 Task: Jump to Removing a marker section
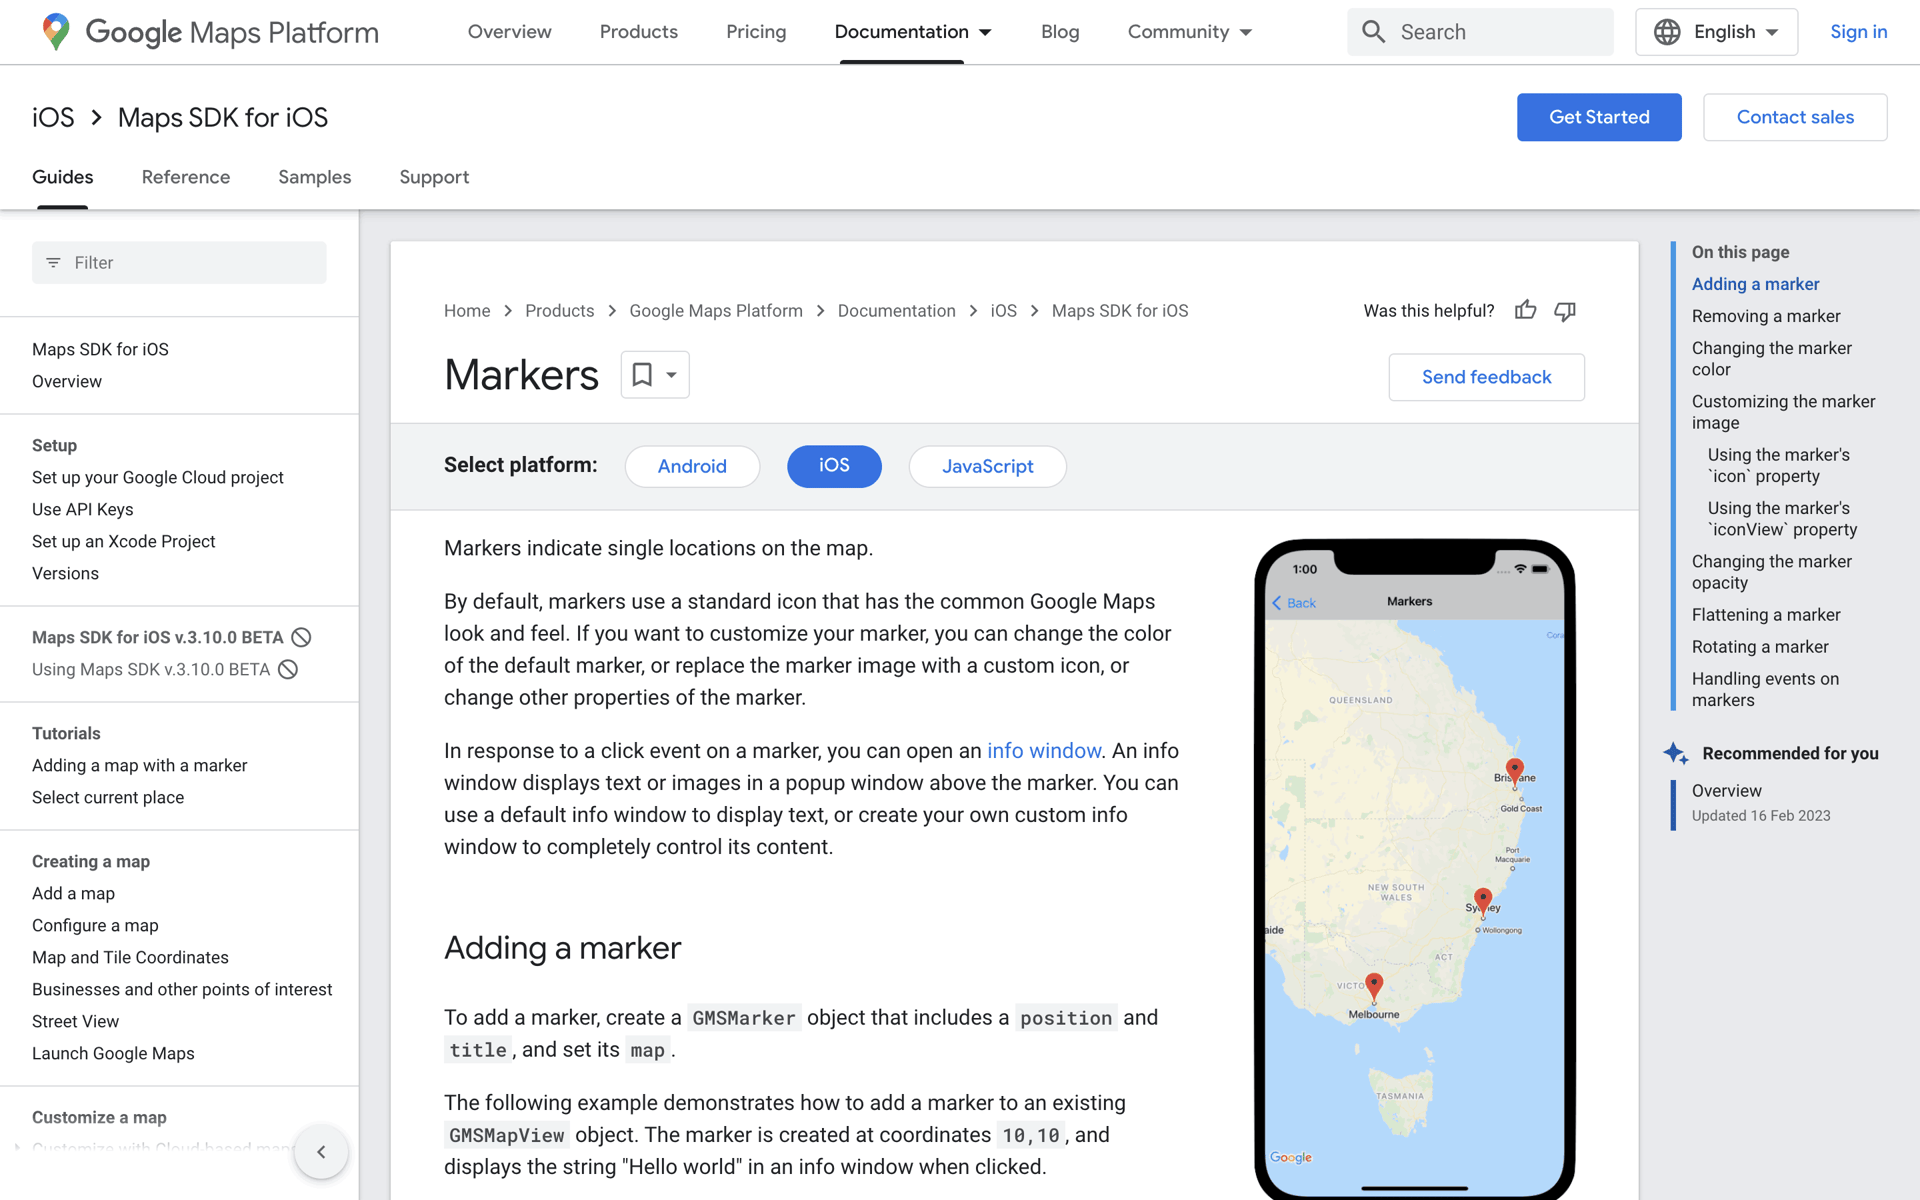pyautogui.click(x=1765, y=316)
